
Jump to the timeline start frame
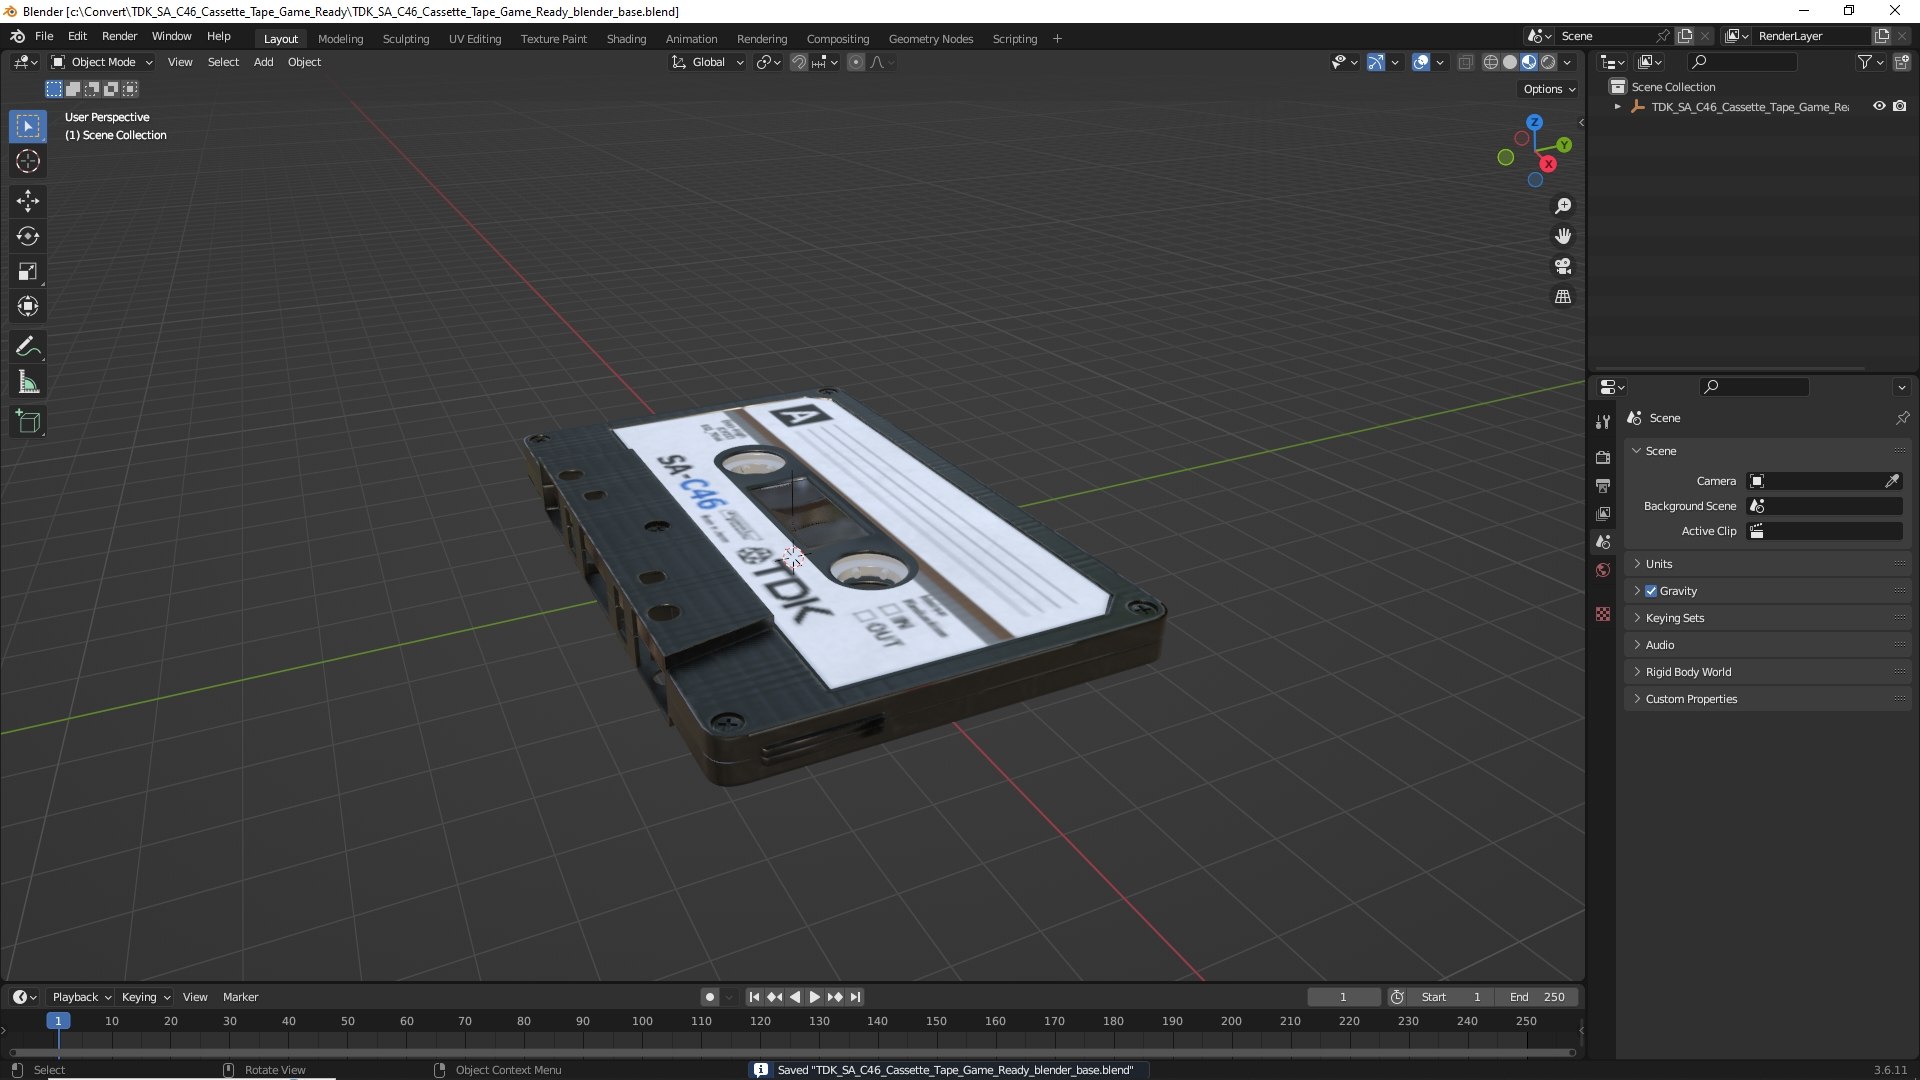coord(754,997)
